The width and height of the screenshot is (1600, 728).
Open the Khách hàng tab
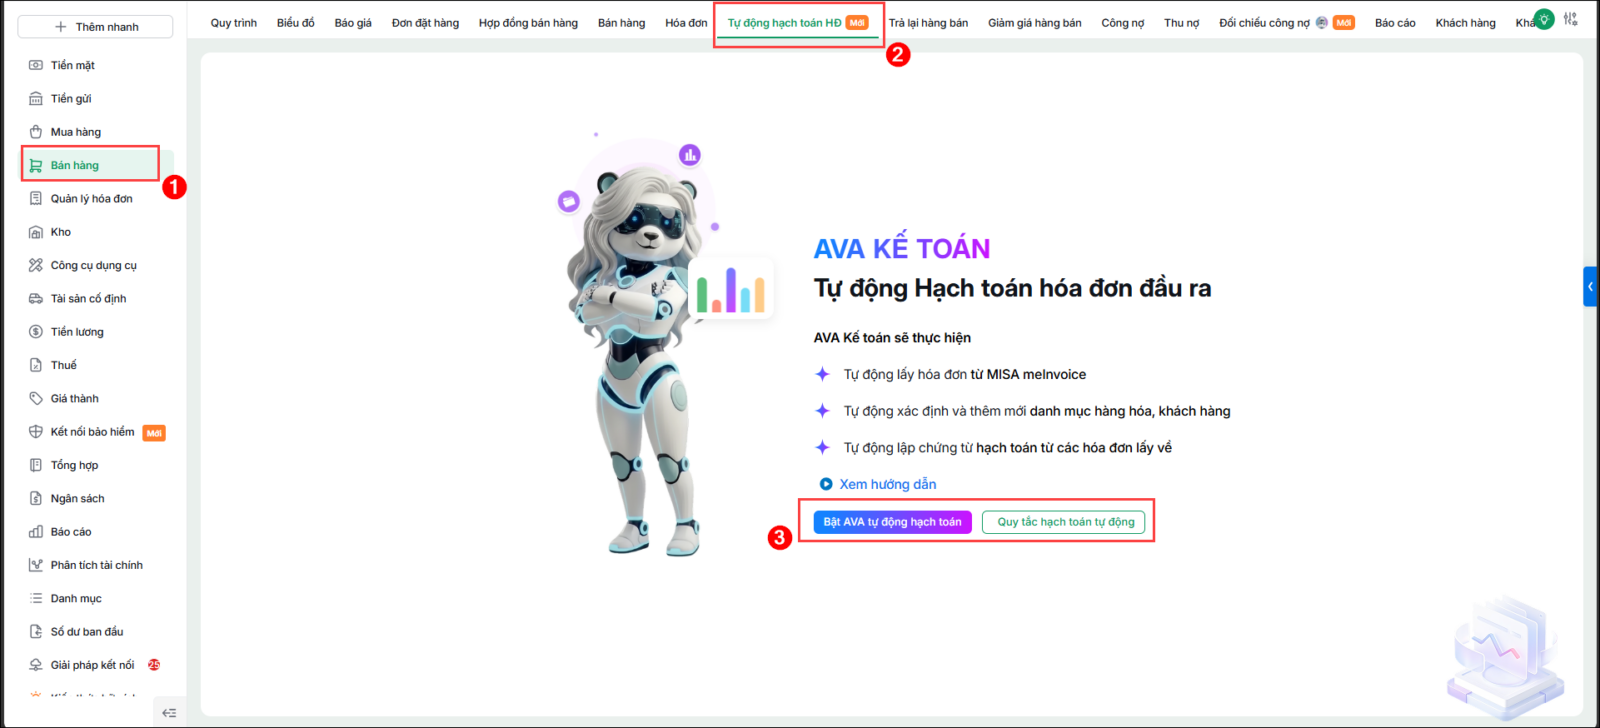tap(1466, 23)
